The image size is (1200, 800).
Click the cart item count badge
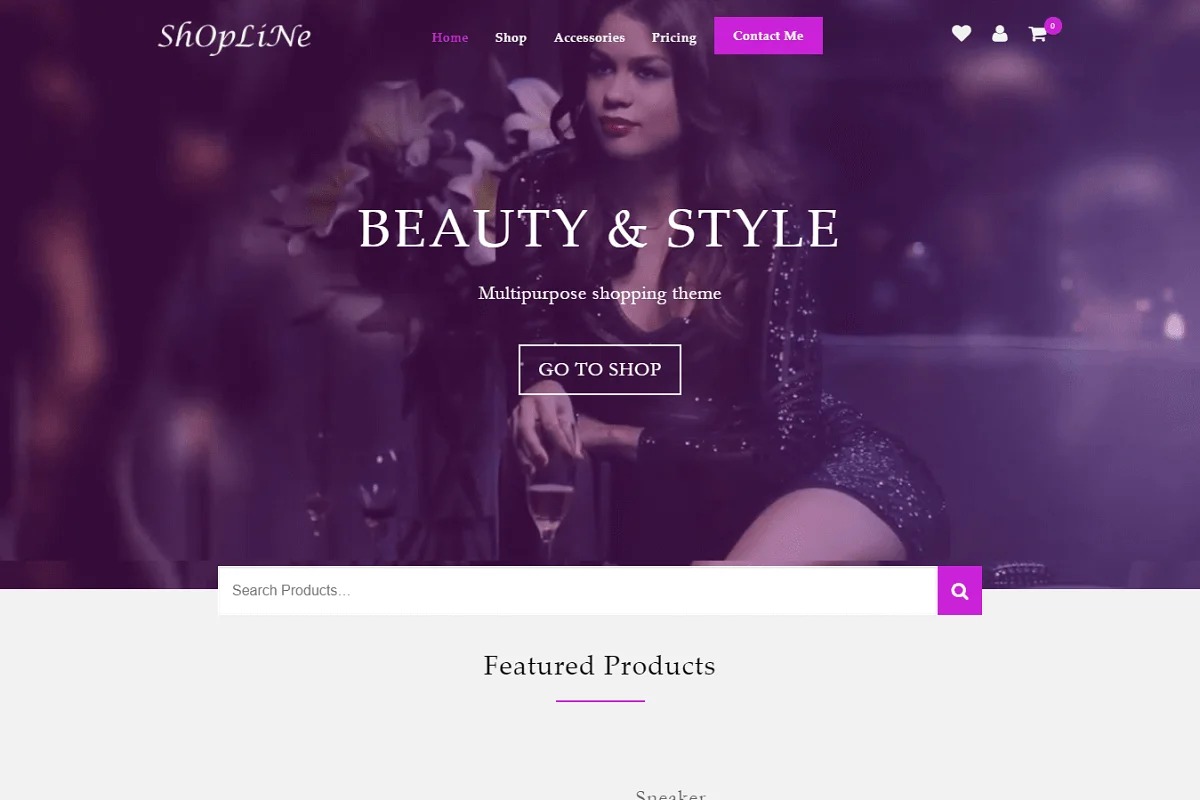click(x=1052, y=25)
